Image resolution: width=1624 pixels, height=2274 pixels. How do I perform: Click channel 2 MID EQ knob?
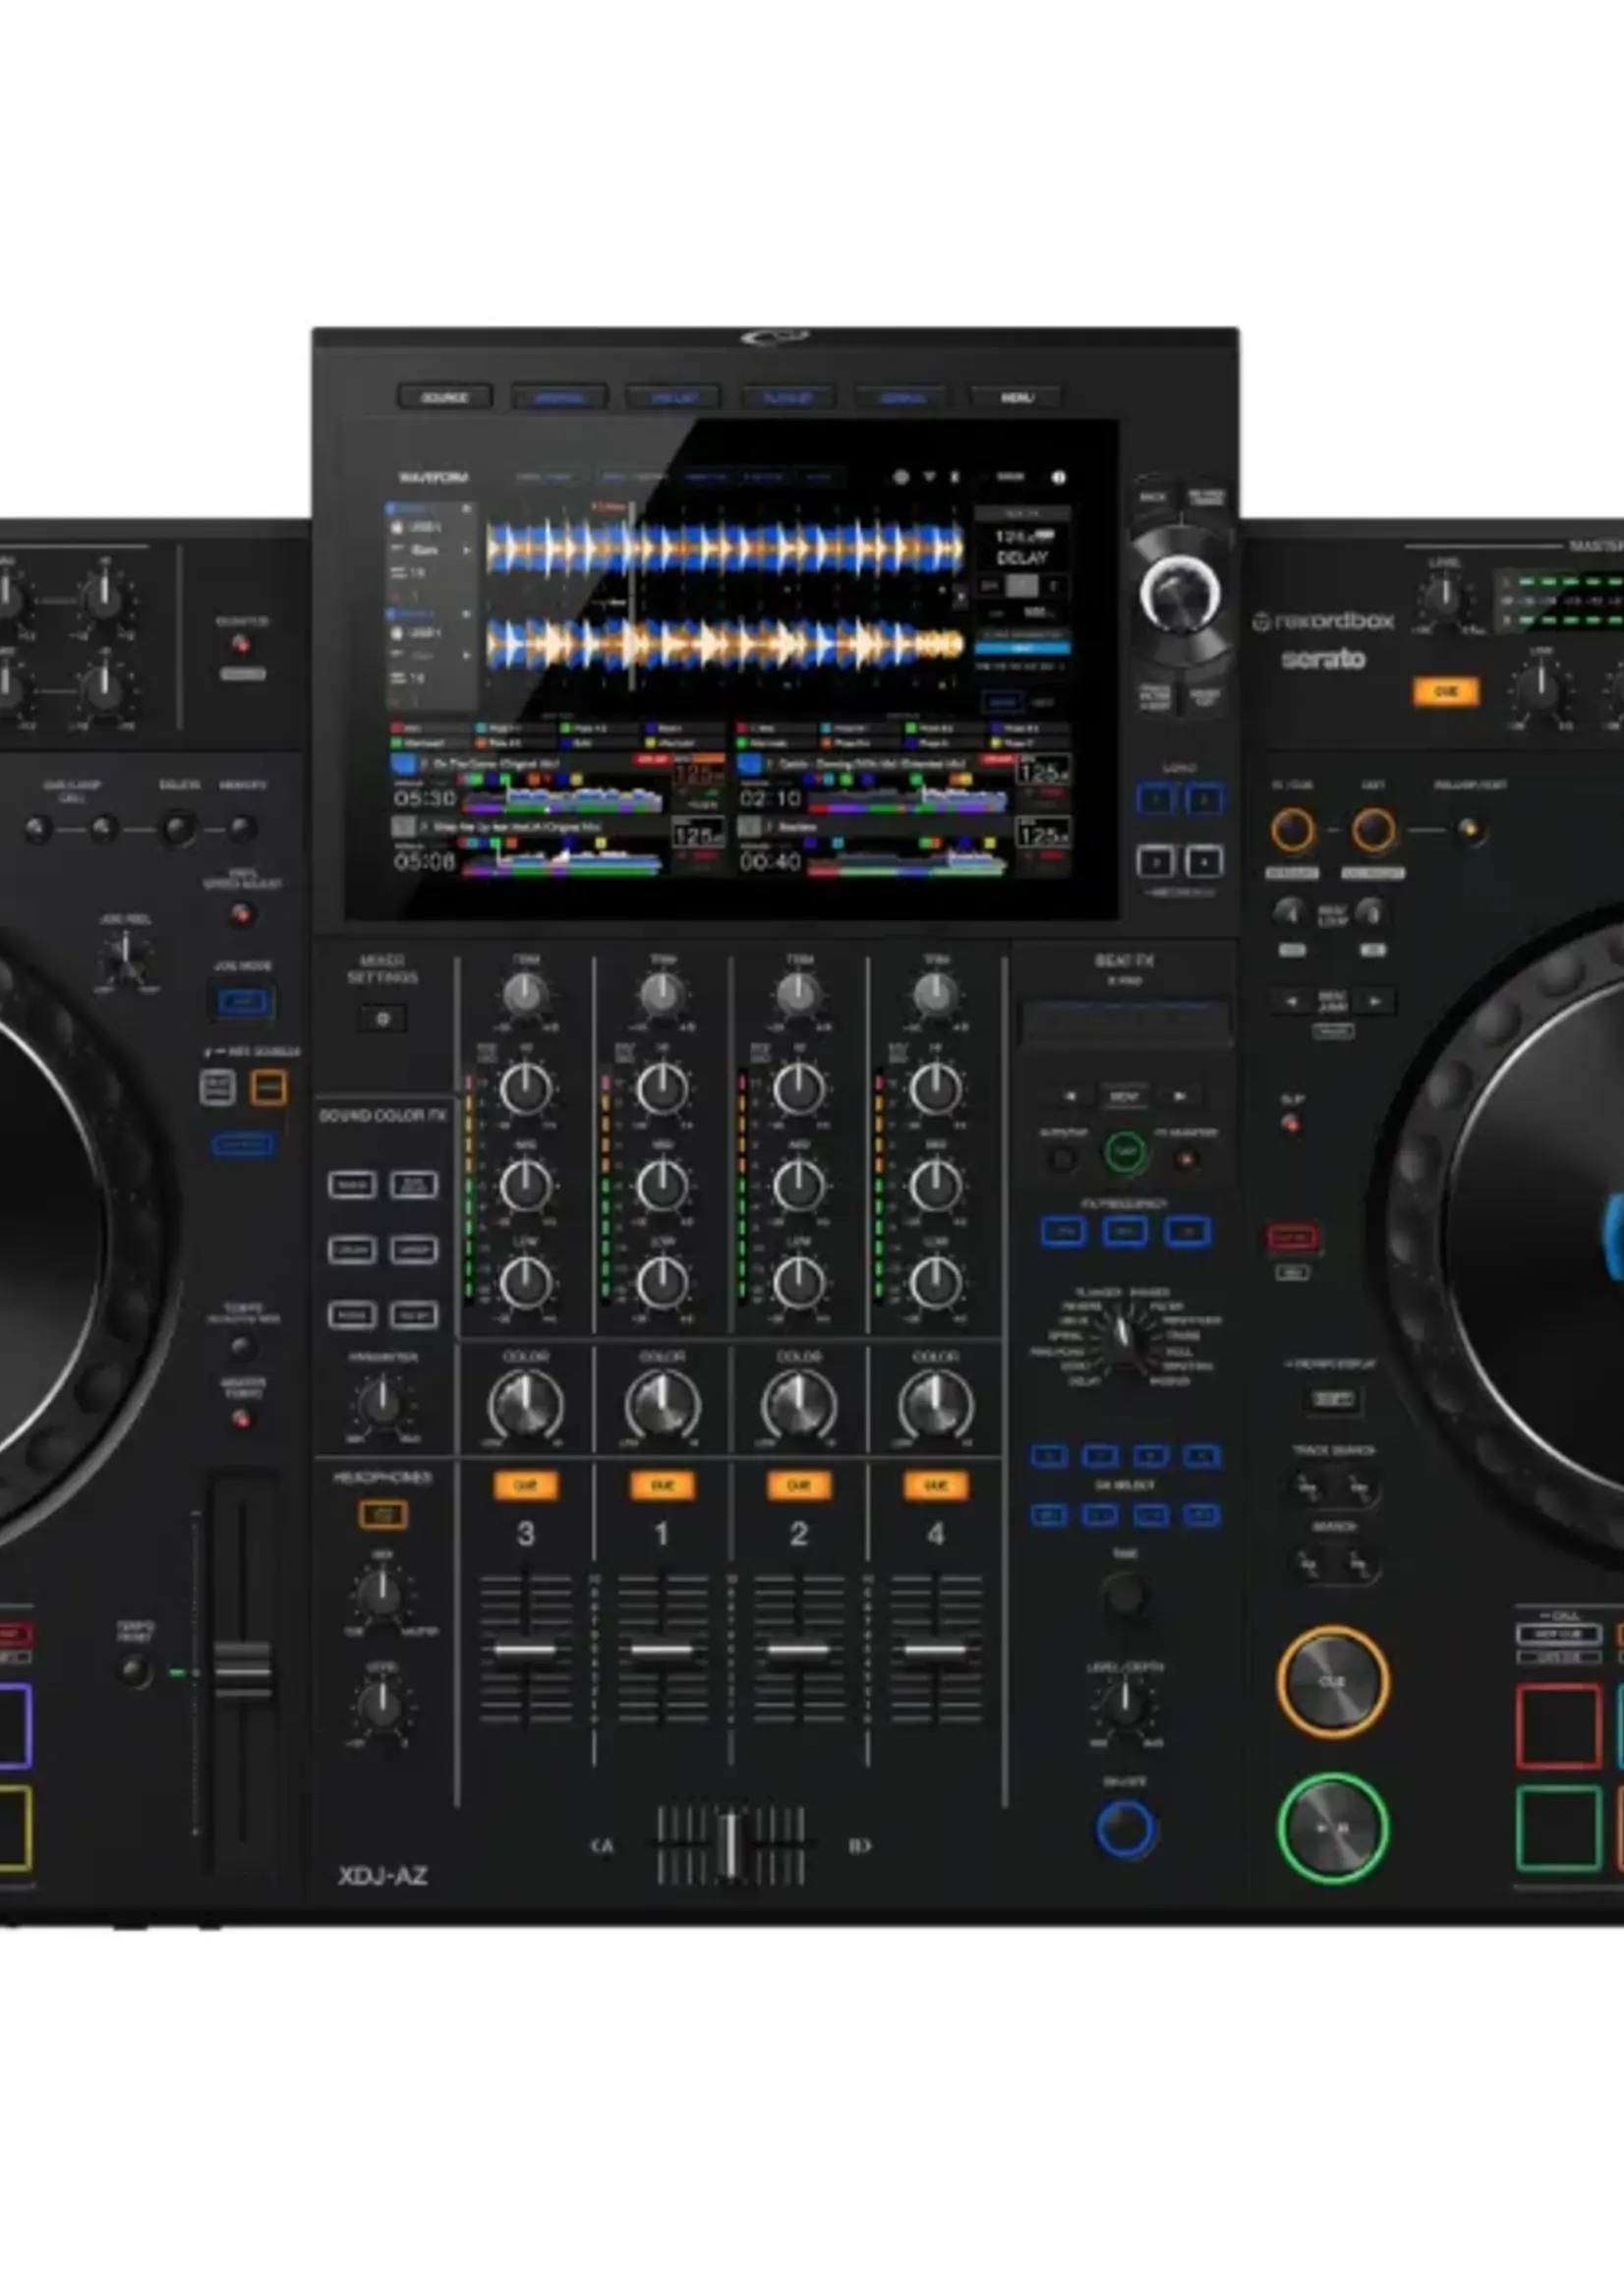[x=798, y=1185]
